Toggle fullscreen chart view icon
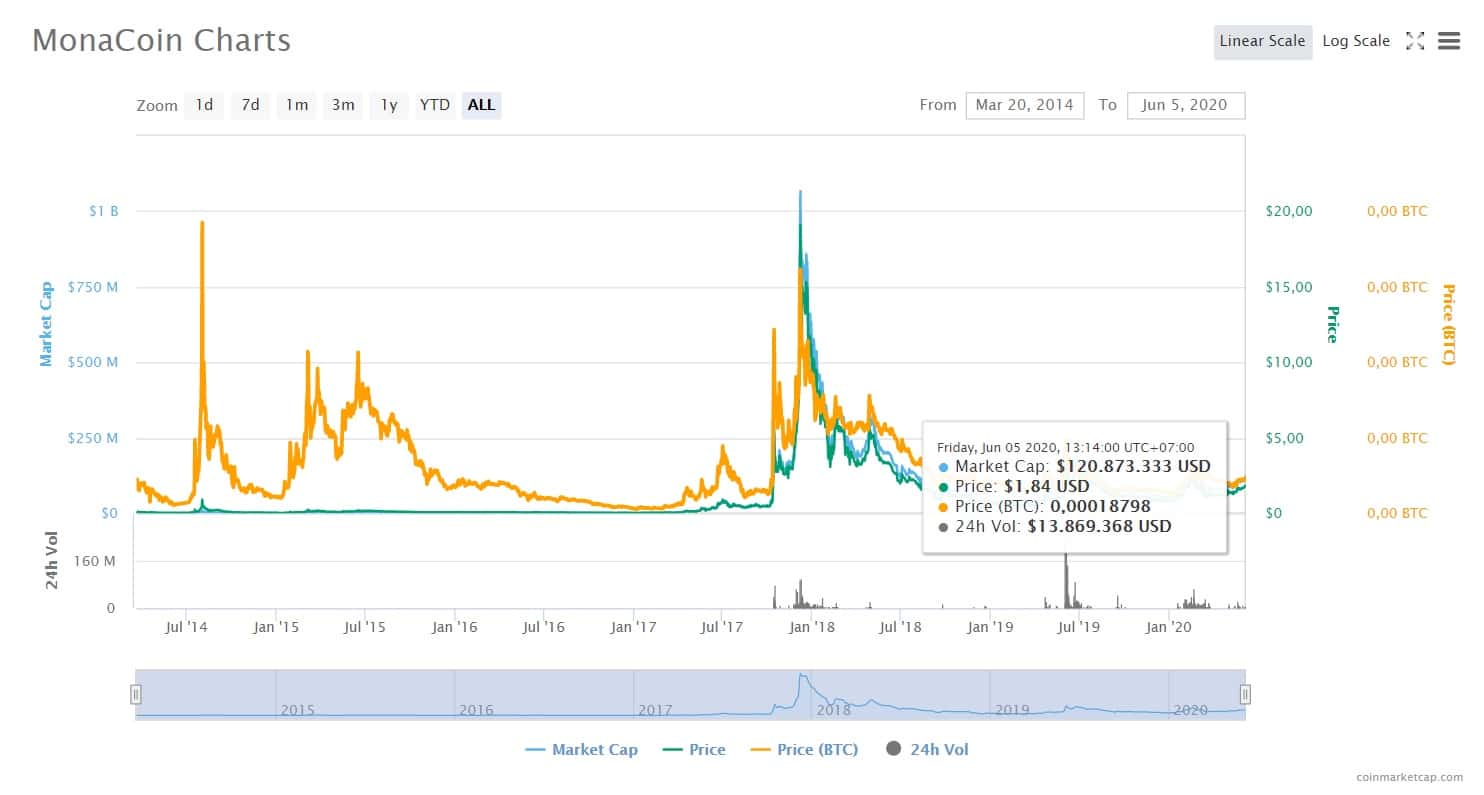1484x795 pixels. pyautogui.click(x=1414, y=41)
